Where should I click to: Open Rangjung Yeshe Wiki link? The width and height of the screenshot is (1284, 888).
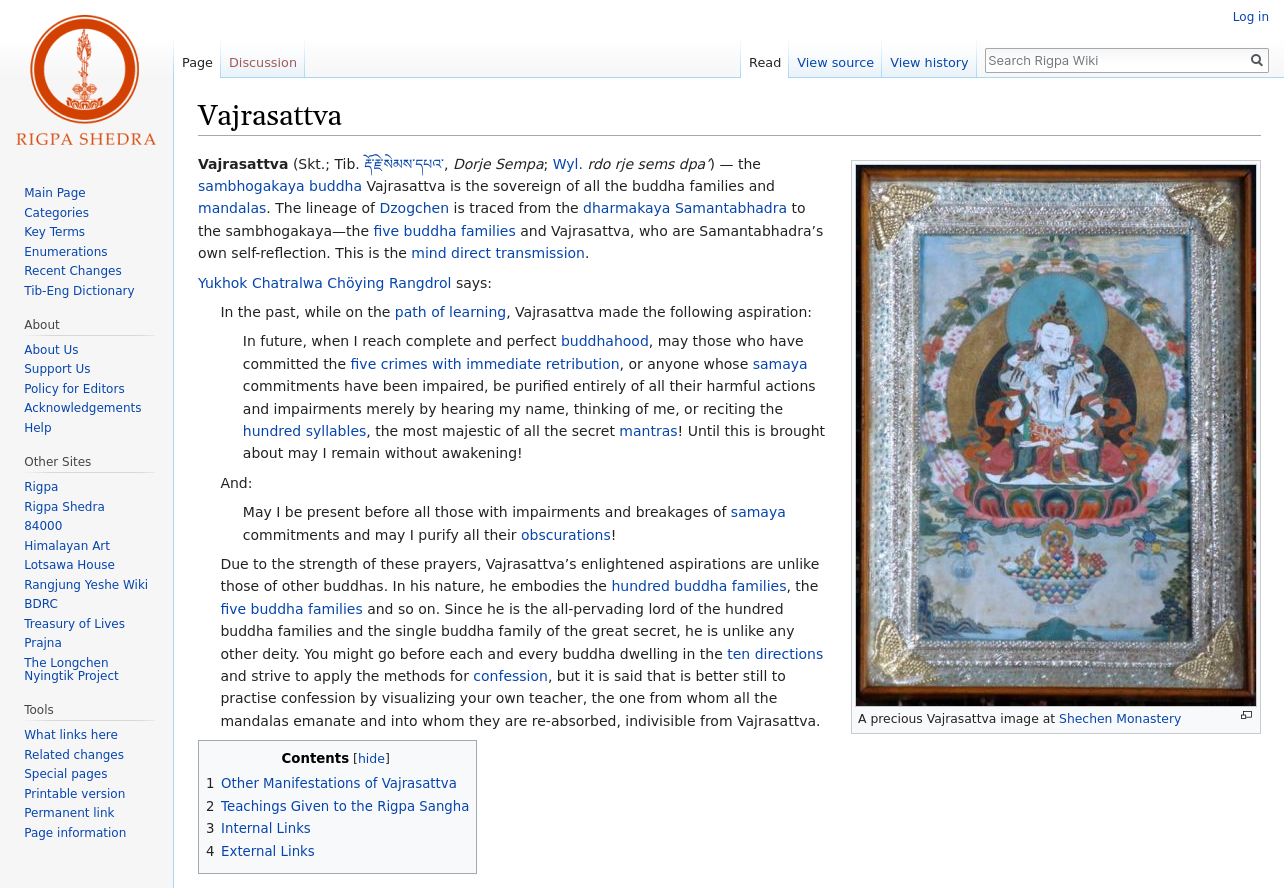point(86,585)
